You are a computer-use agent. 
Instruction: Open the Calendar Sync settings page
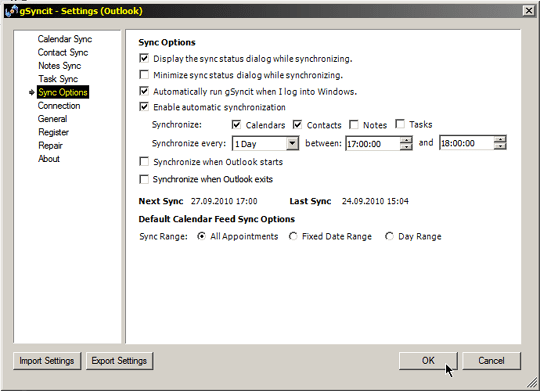tap(65, 39)
